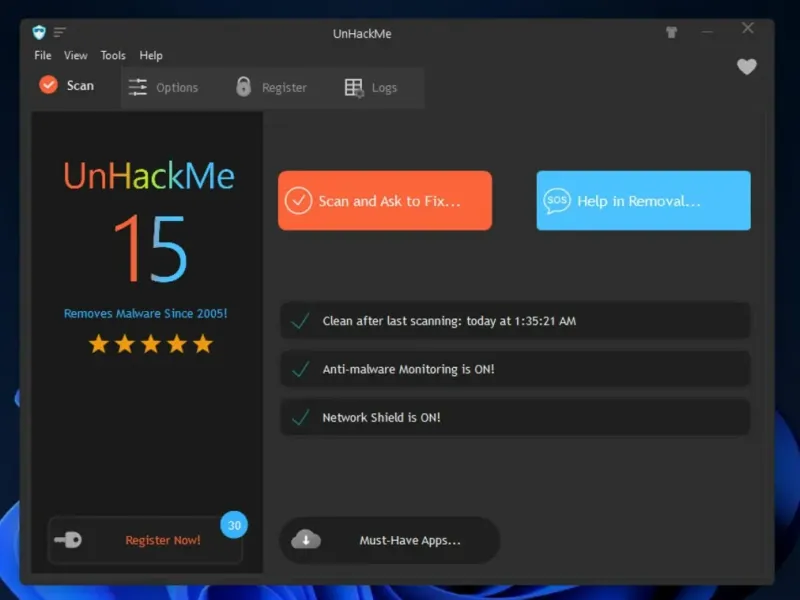The height and width of the screenshot is (600, 800).
Task: Click the t-shirt skin icon
Action: coord(671,33)
